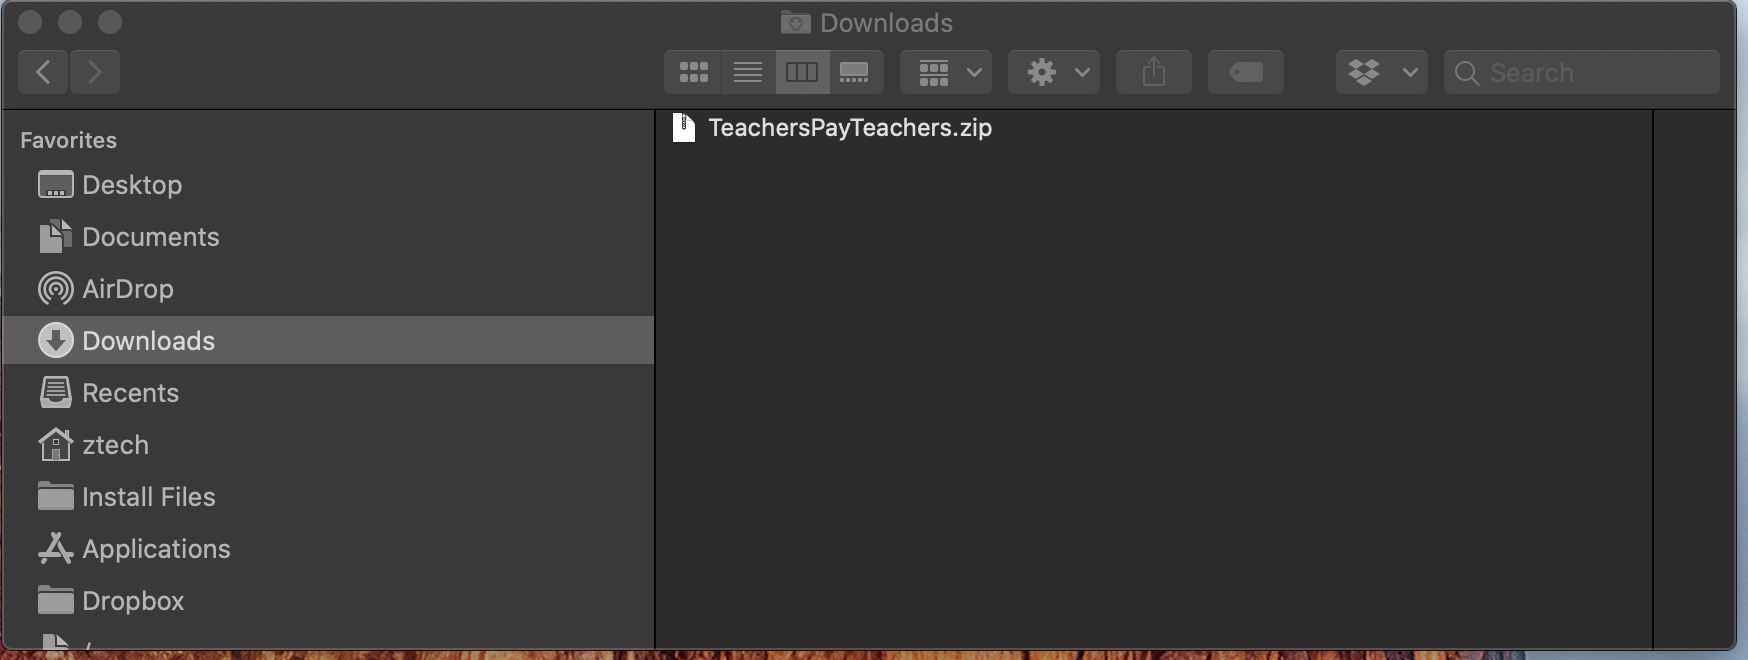Open the gear Action menu
1748x660 pixels.
pos(1054,72)
